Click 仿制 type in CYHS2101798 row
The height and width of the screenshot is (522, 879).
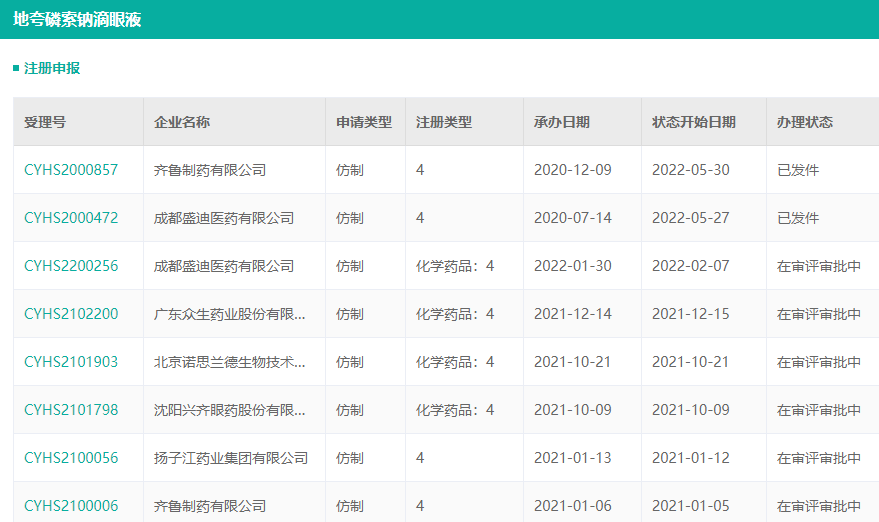pos(350,410)
